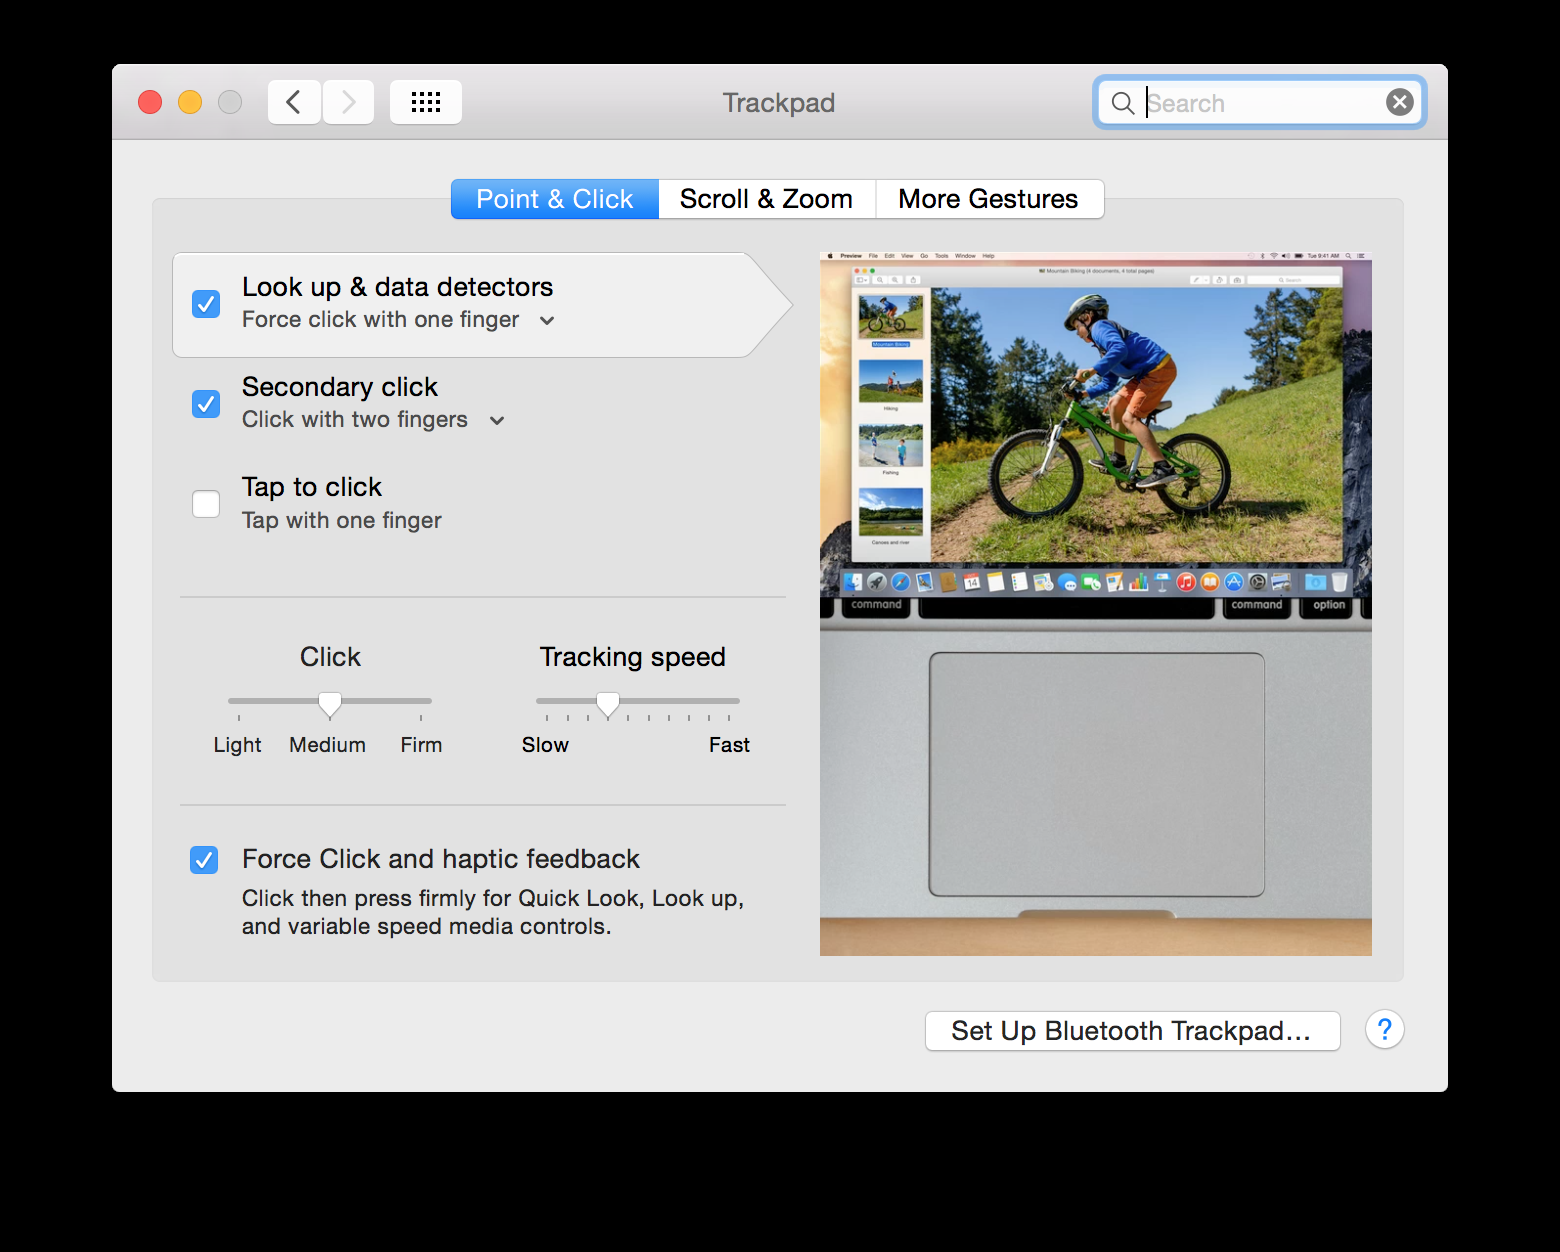1560x1252 pixels.
Task: Show all preferences via grid icon
Action: pos(426,102)
